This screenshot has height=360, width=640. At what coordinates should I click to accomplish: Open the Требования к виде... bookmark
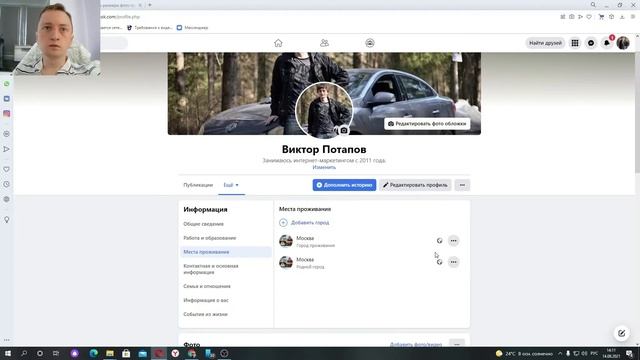pos(149,28)
